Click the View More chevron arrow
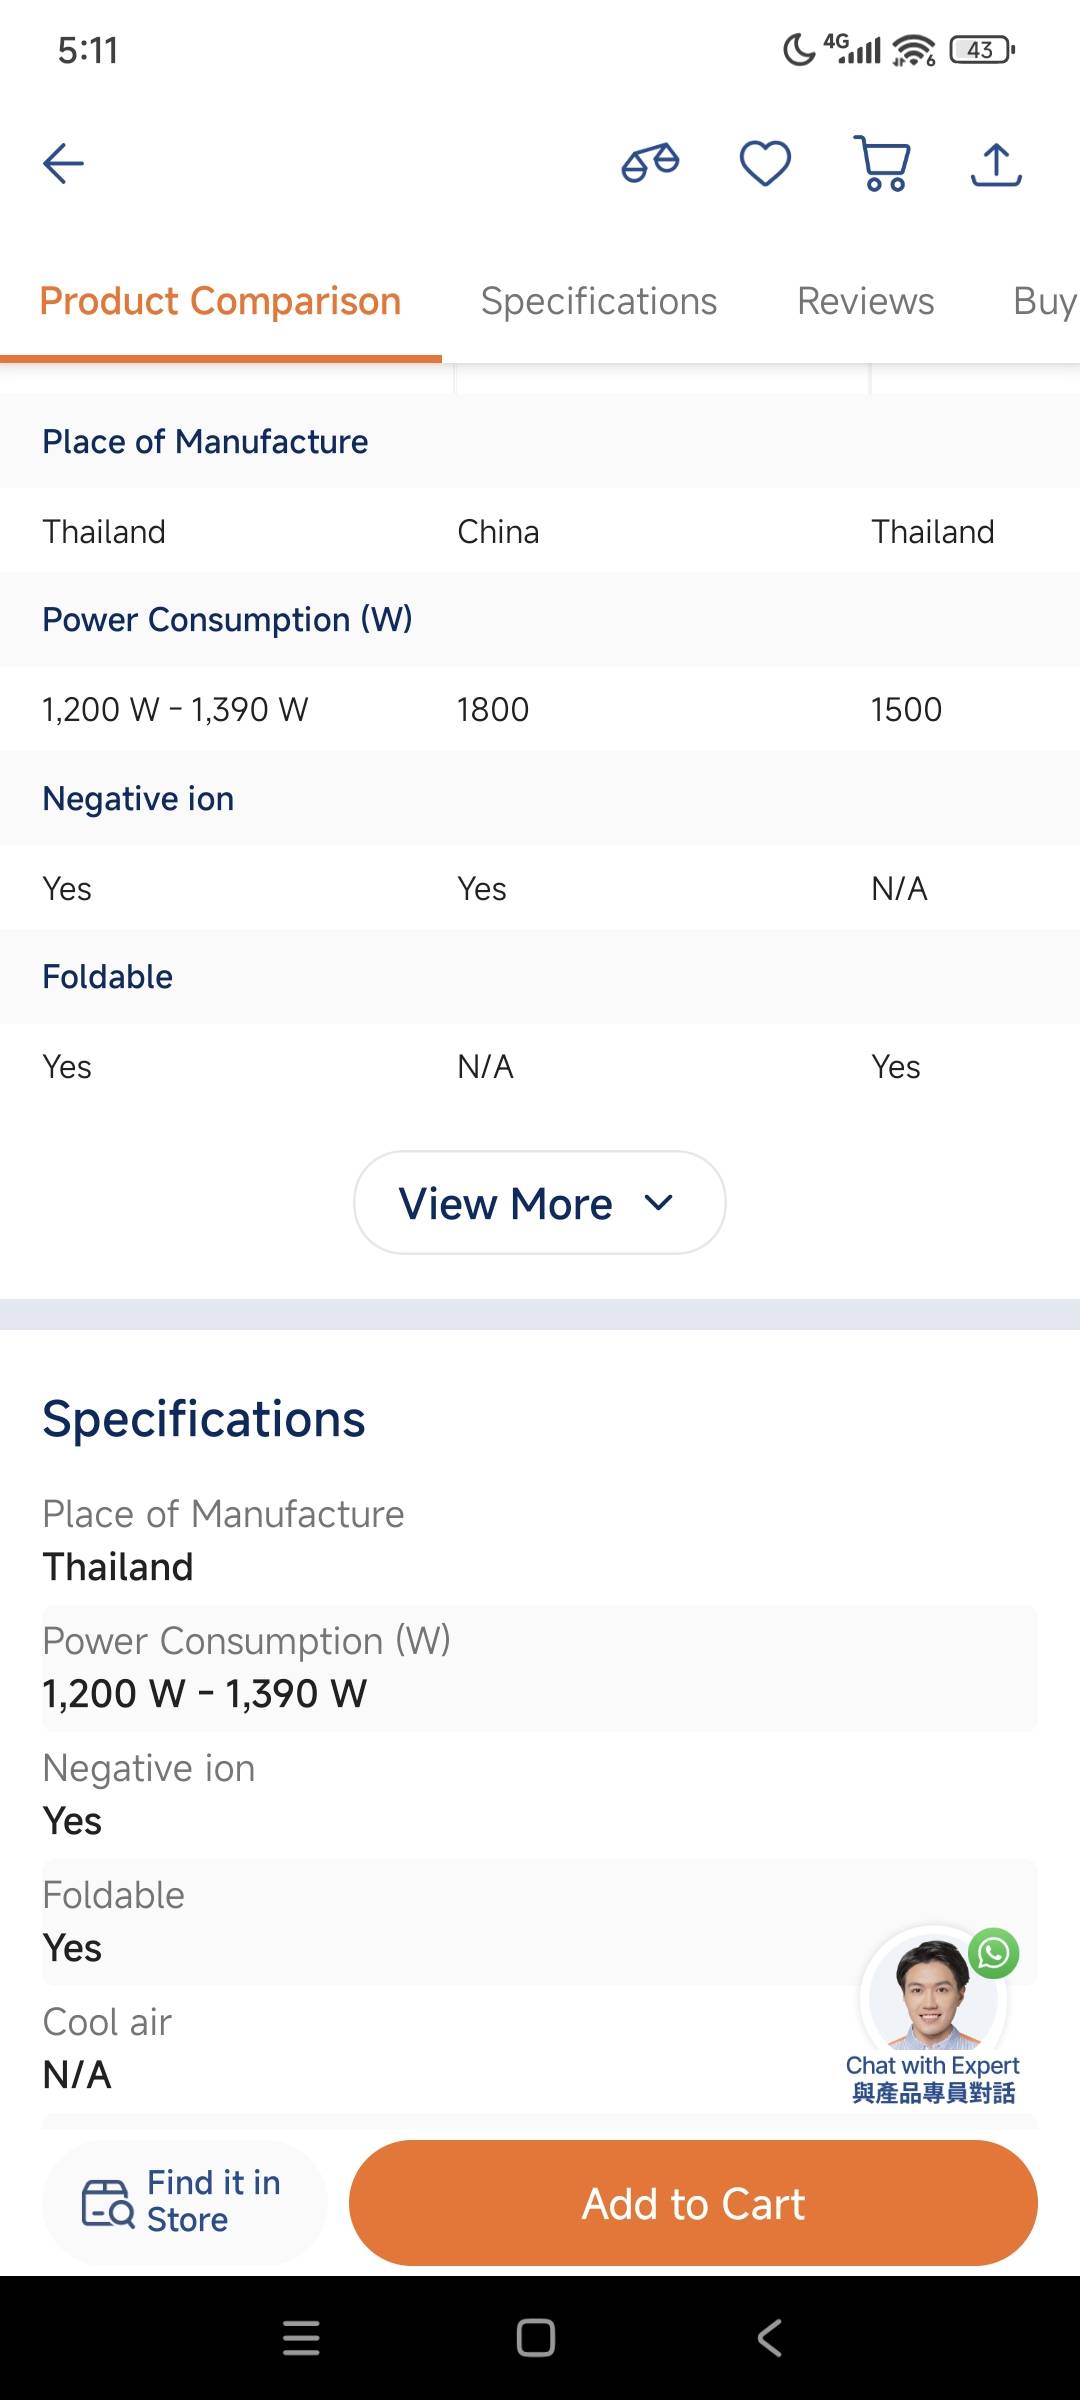Image resolution: width=1080 pixels, height=2400 pixels. 658,1202
